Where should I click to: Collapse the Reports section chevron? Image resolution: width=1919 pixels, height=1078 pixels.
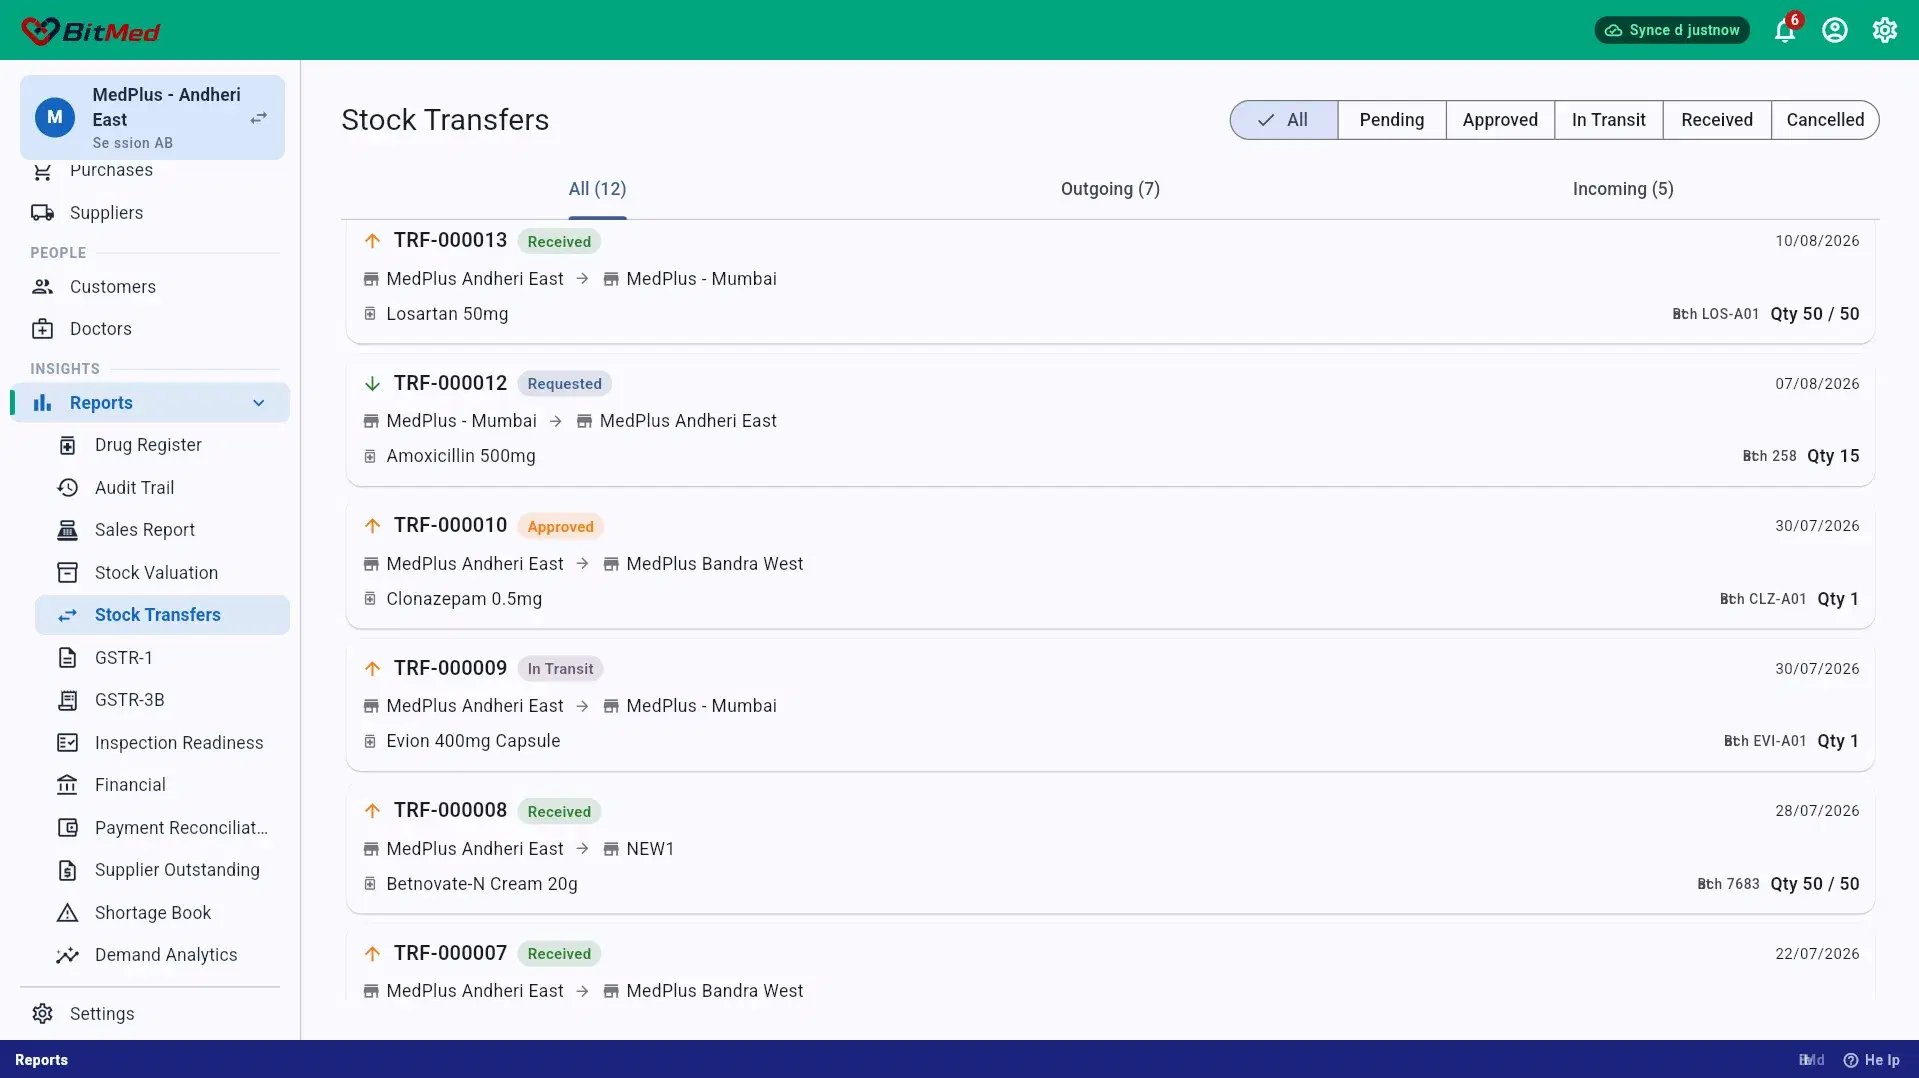[259, 403]
